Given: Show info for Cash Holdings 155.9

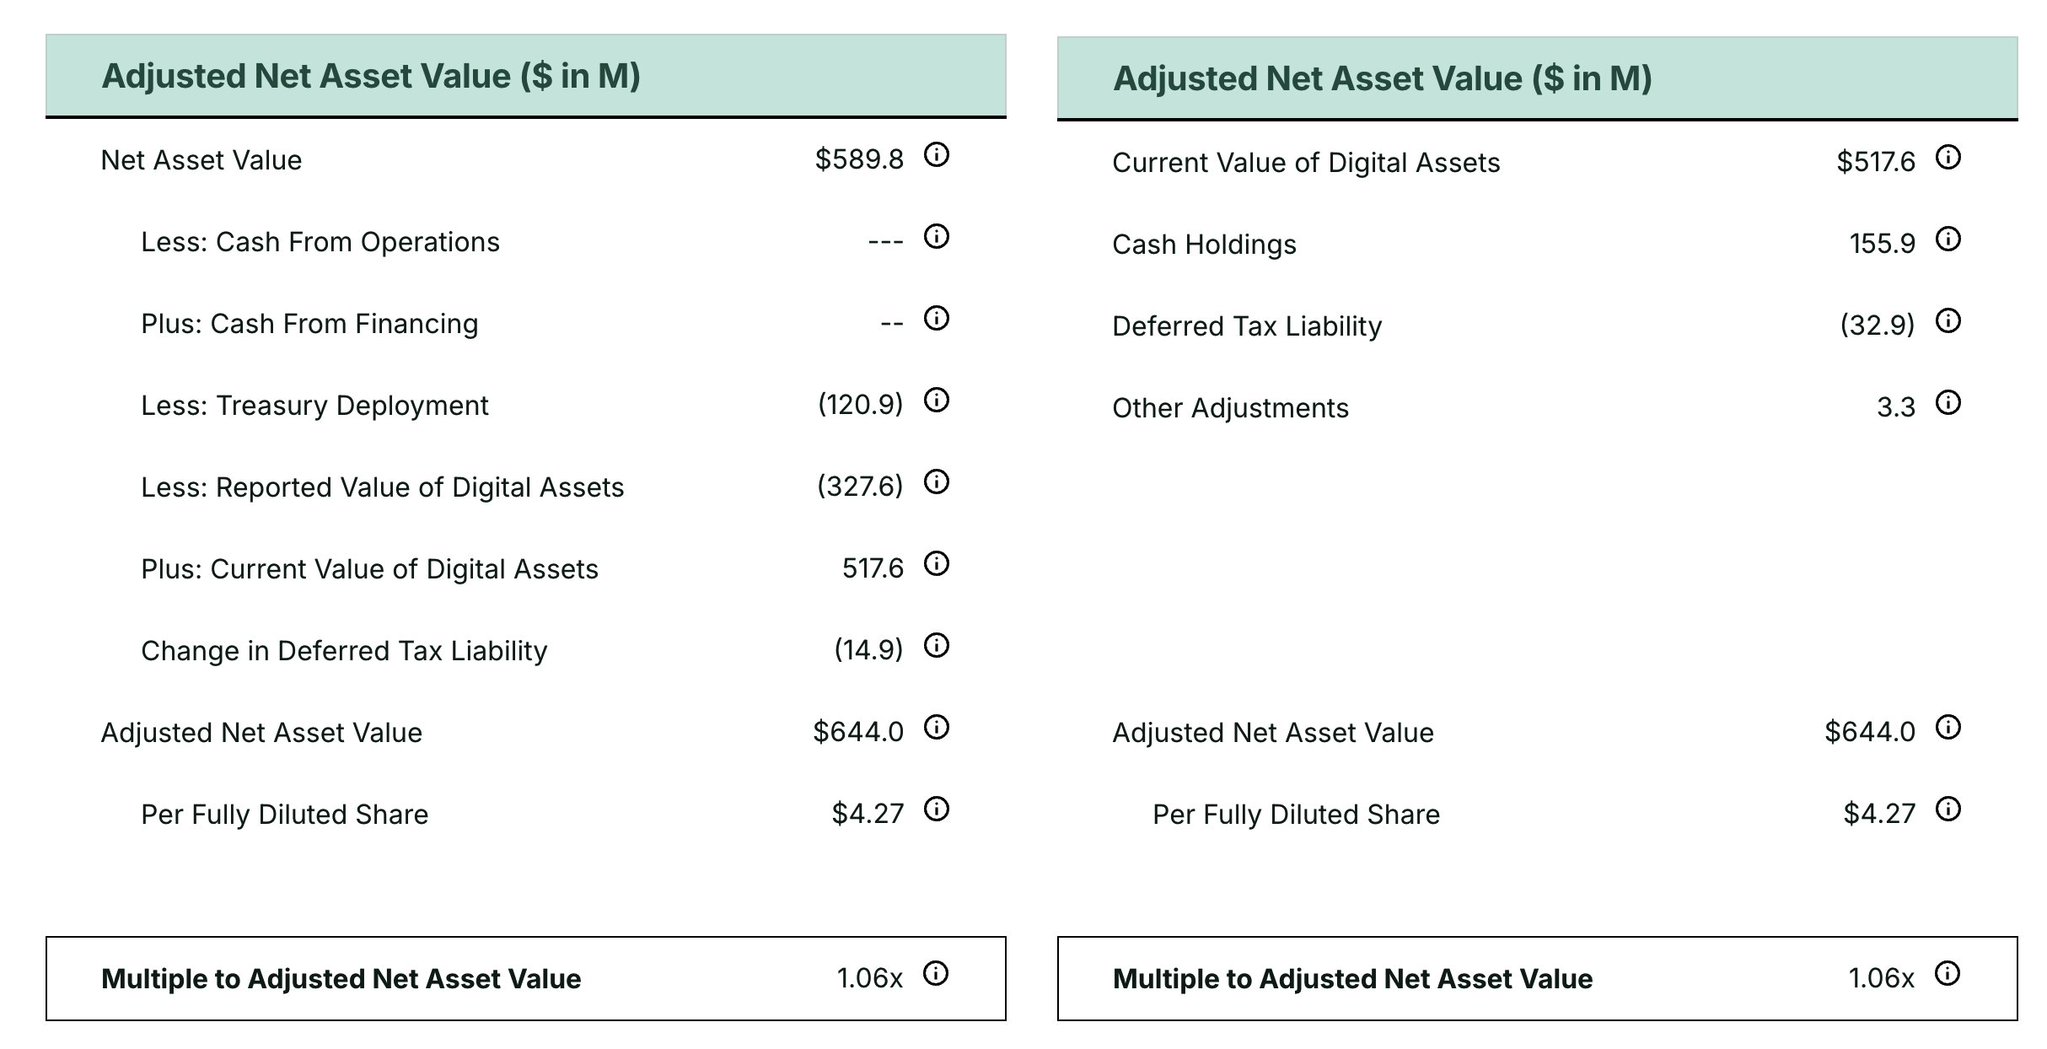Looking at the screenshot, I should point(1948,240).
